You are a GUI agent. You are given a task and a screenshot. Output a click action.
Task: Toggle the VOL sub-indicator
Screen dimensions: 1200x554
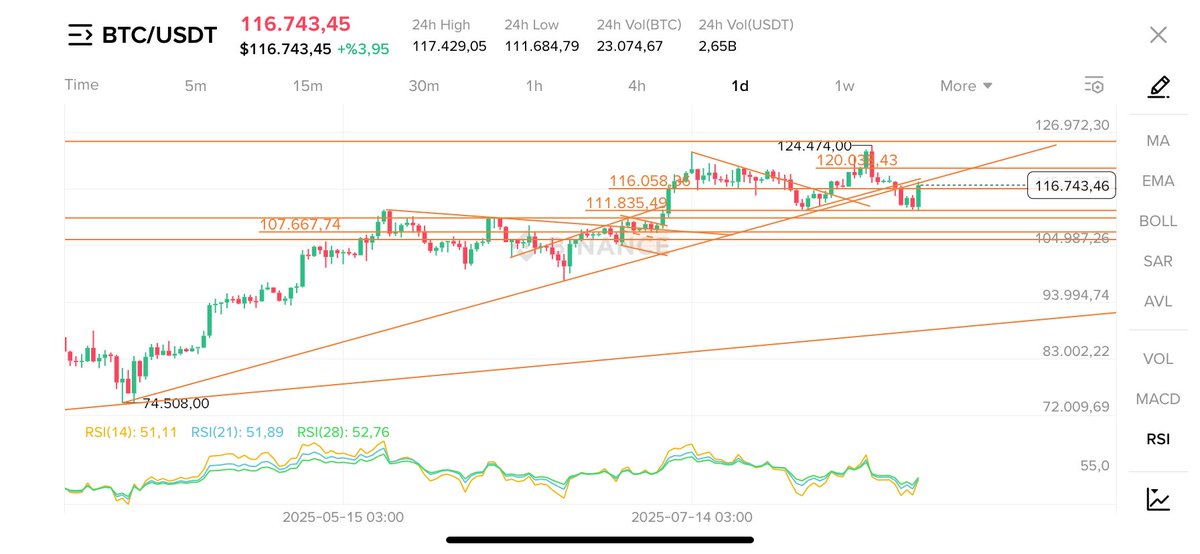(x=1158, y=359)
